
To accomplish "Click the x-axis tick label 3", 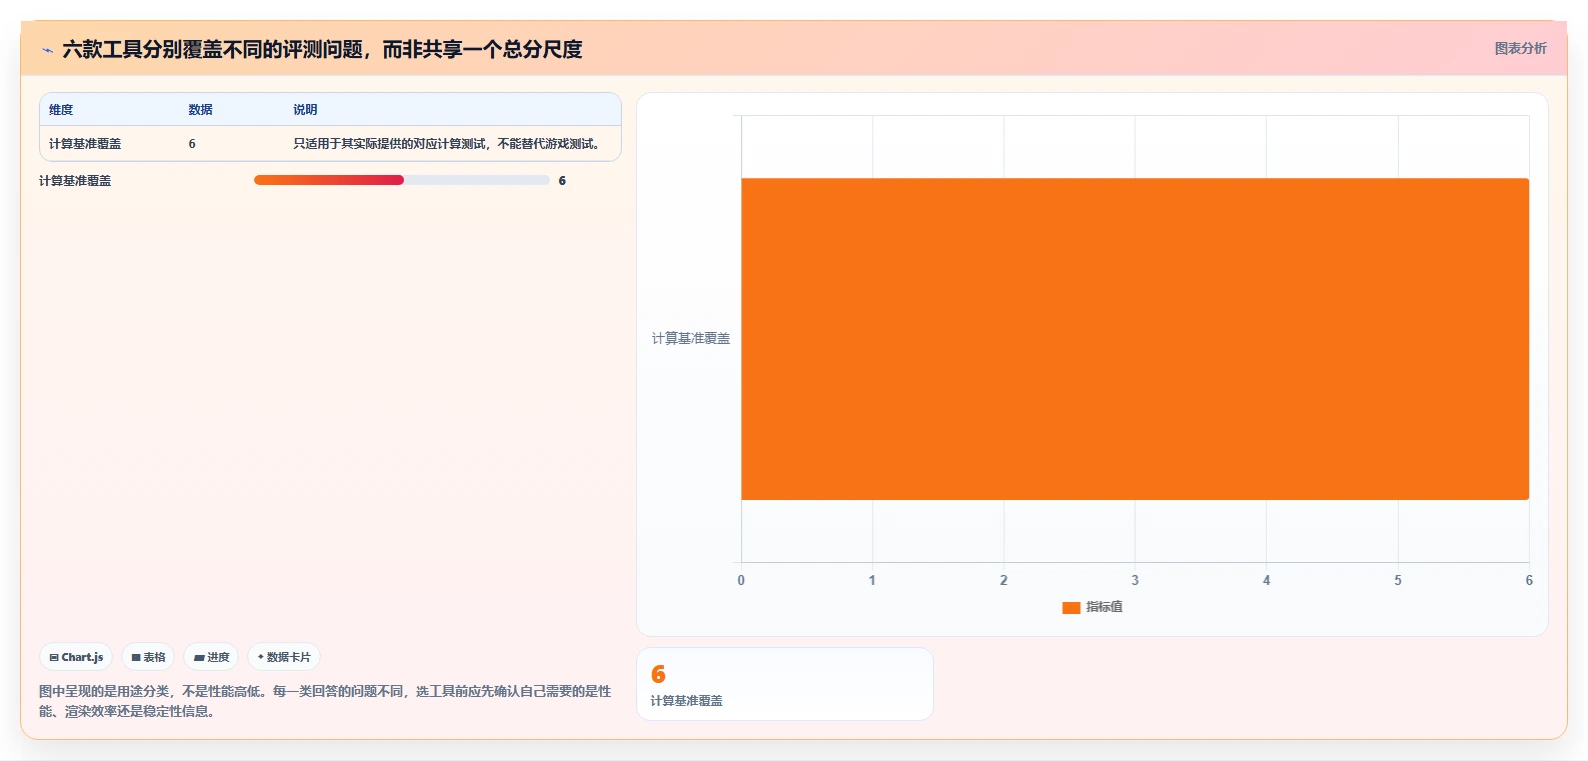I will click(x=1135, y=580).
